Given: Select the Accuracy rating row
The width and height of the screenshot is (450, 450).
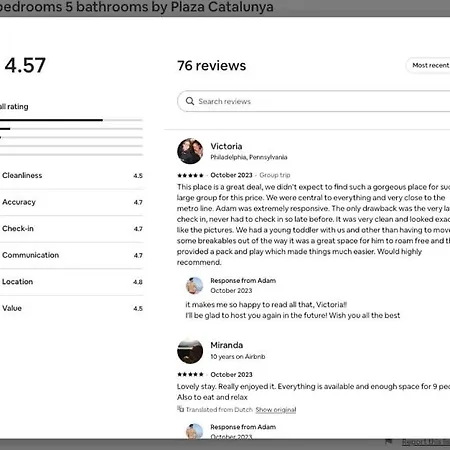Looking at the screenshot, I should [x=71, y=202].
